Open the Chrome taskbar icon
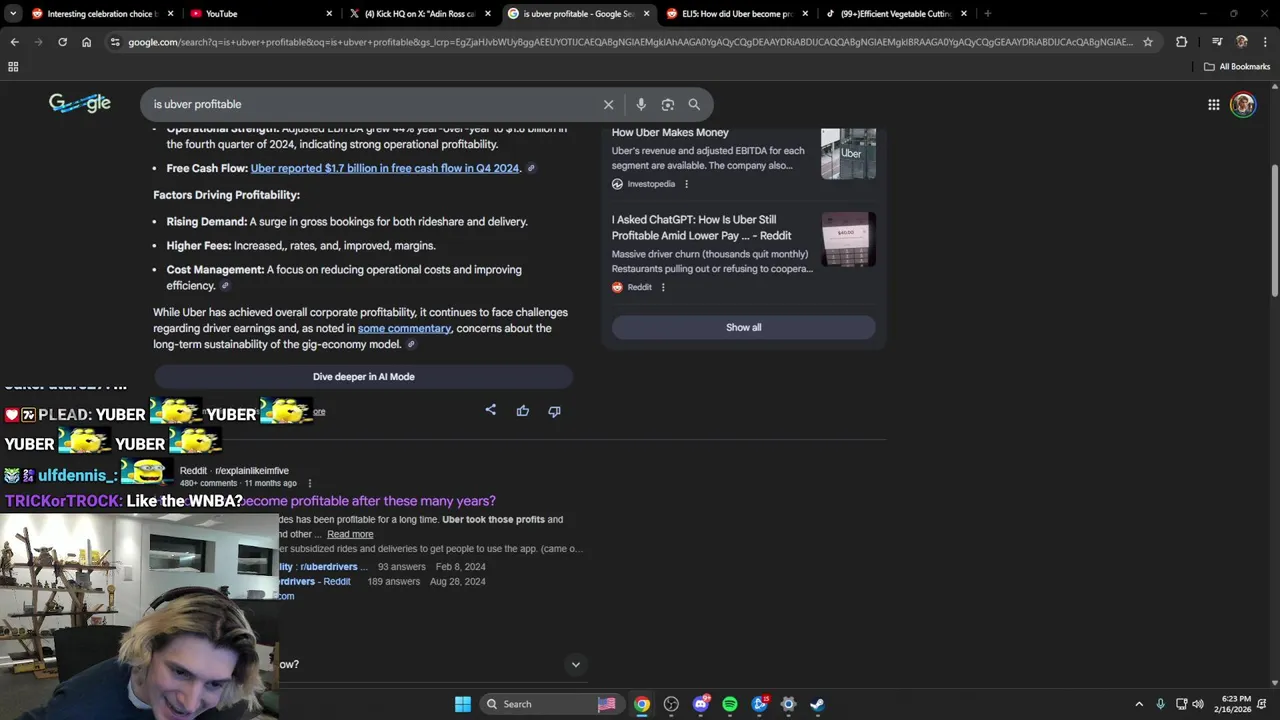Screen dimensions: 1280x720 [x=642, y=704]
